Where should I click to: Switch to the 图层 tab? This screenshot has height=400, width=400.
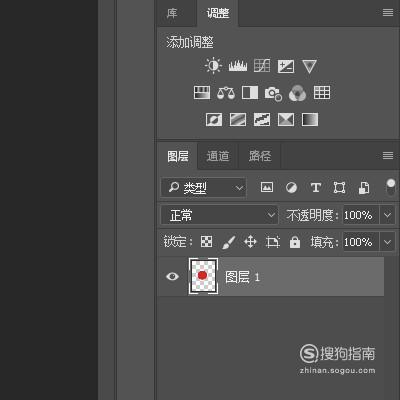point(178,156)
